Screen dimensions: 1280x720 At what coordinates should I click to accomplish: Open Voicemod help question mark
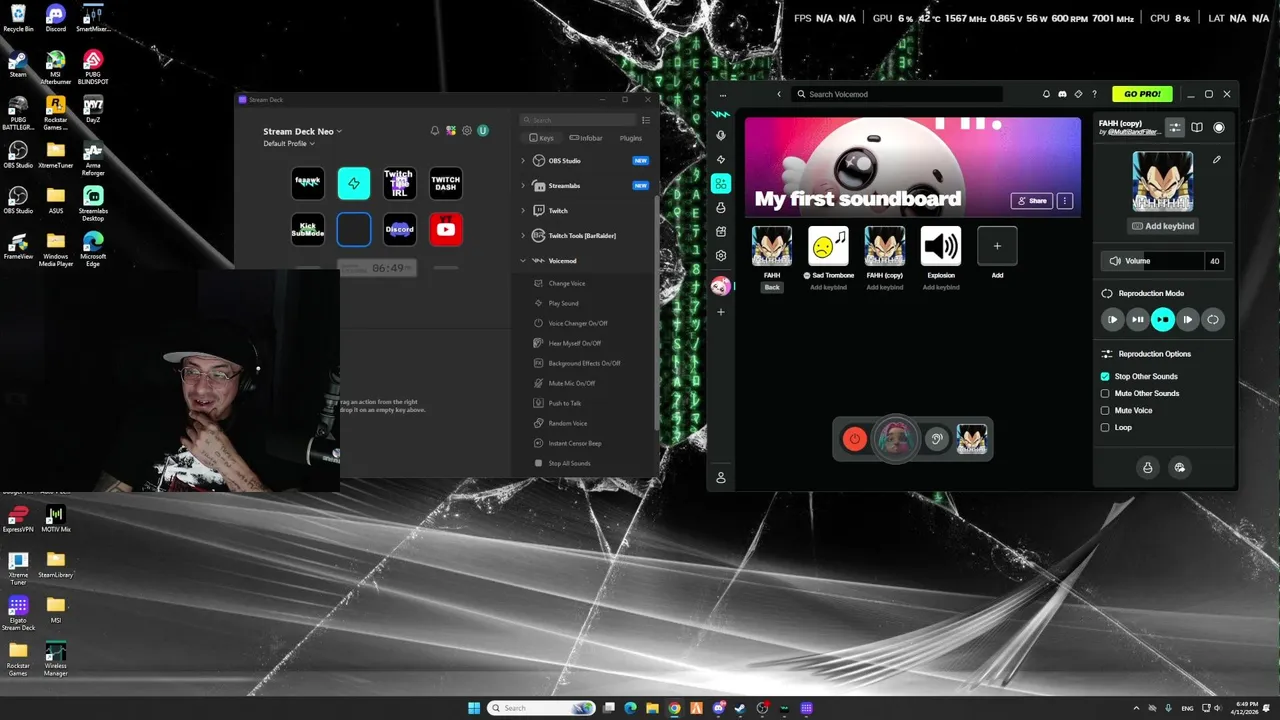[1094, 94]
